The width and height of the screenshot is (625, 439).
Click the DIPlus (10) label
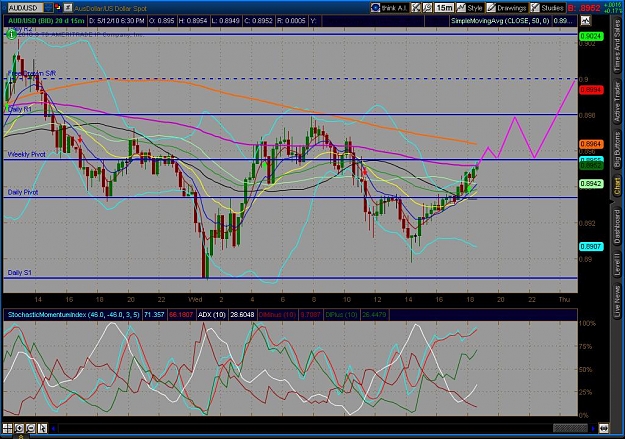point(341,315)
